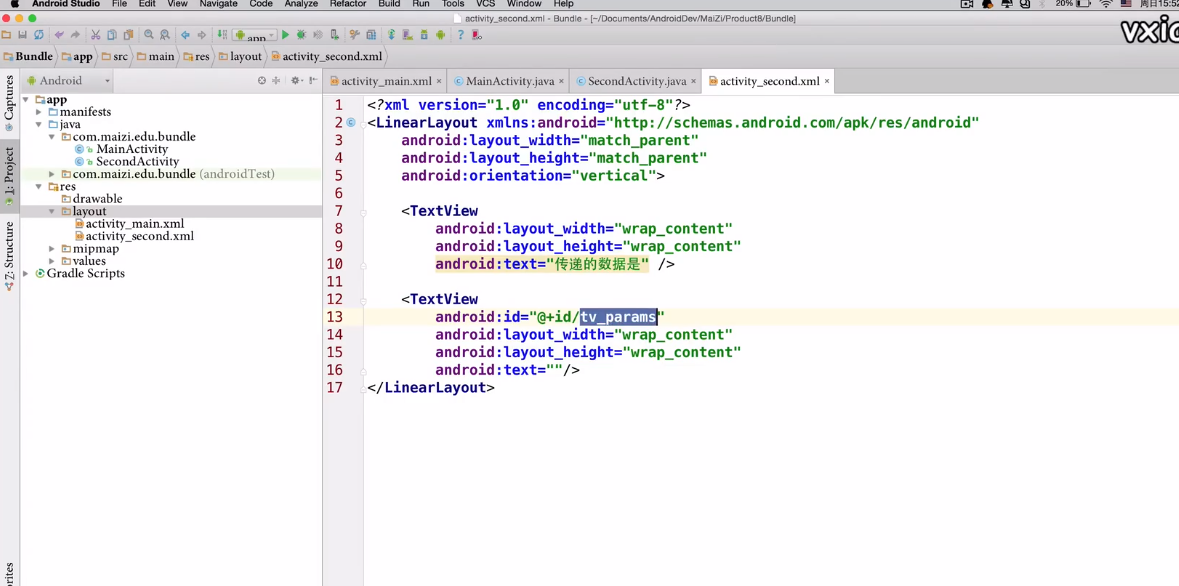Collapse the layout folder in the project tree
Viewport: 1179px width, 586px height.
click(51, 211)
